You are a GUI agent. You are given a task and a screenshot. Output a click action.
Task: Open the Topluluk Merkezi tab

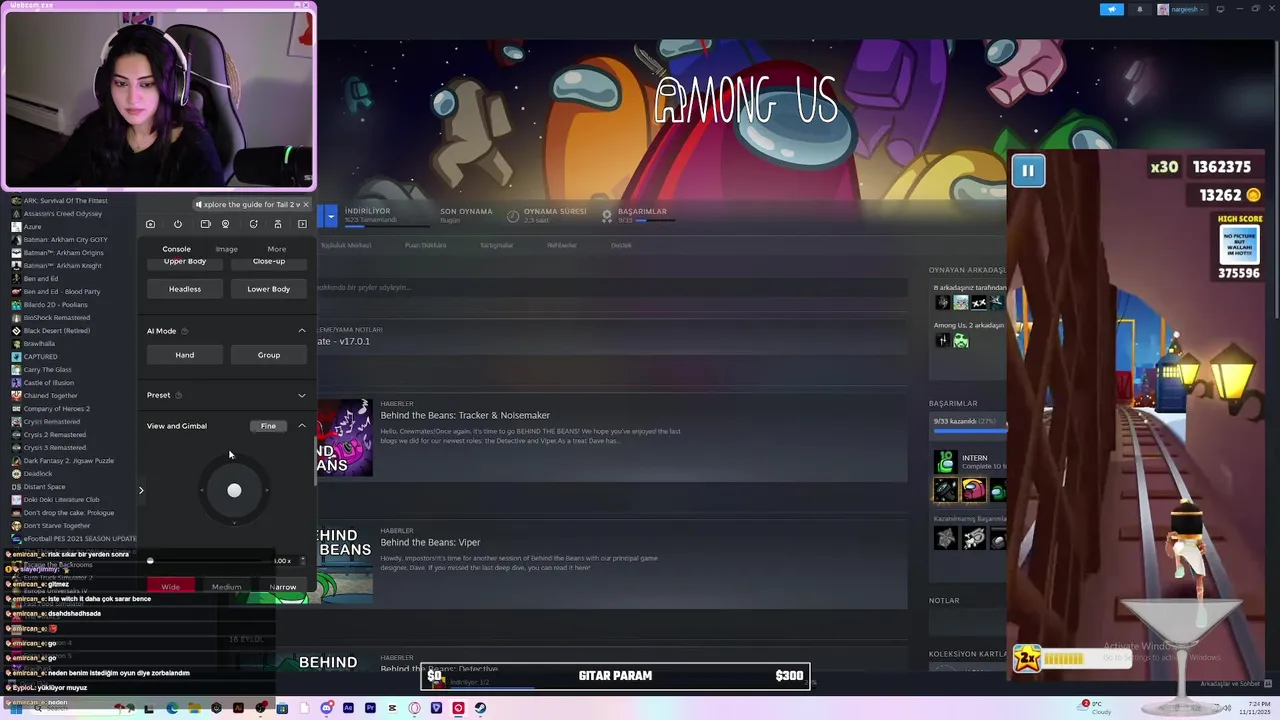[x=346, y=245]
